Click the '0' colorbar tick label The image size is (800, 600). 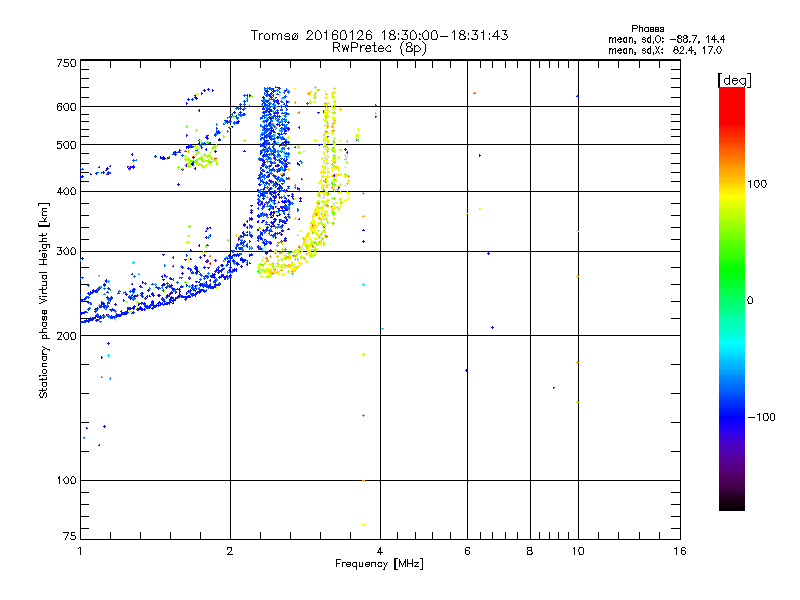750,300
